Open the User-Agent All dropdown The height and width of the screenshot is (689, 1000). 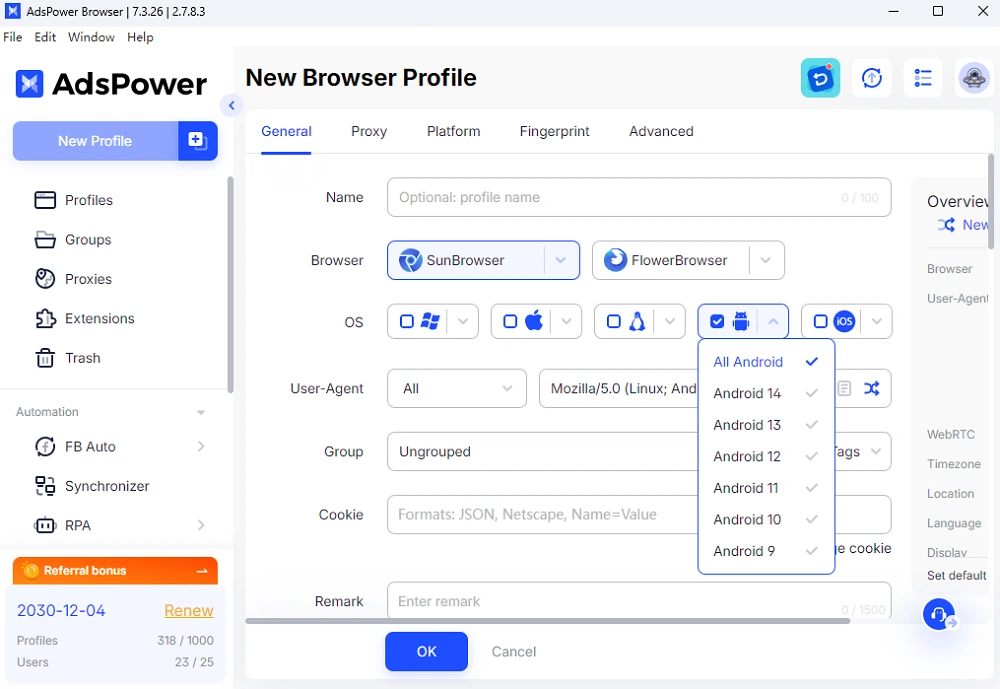click(457, 389)
